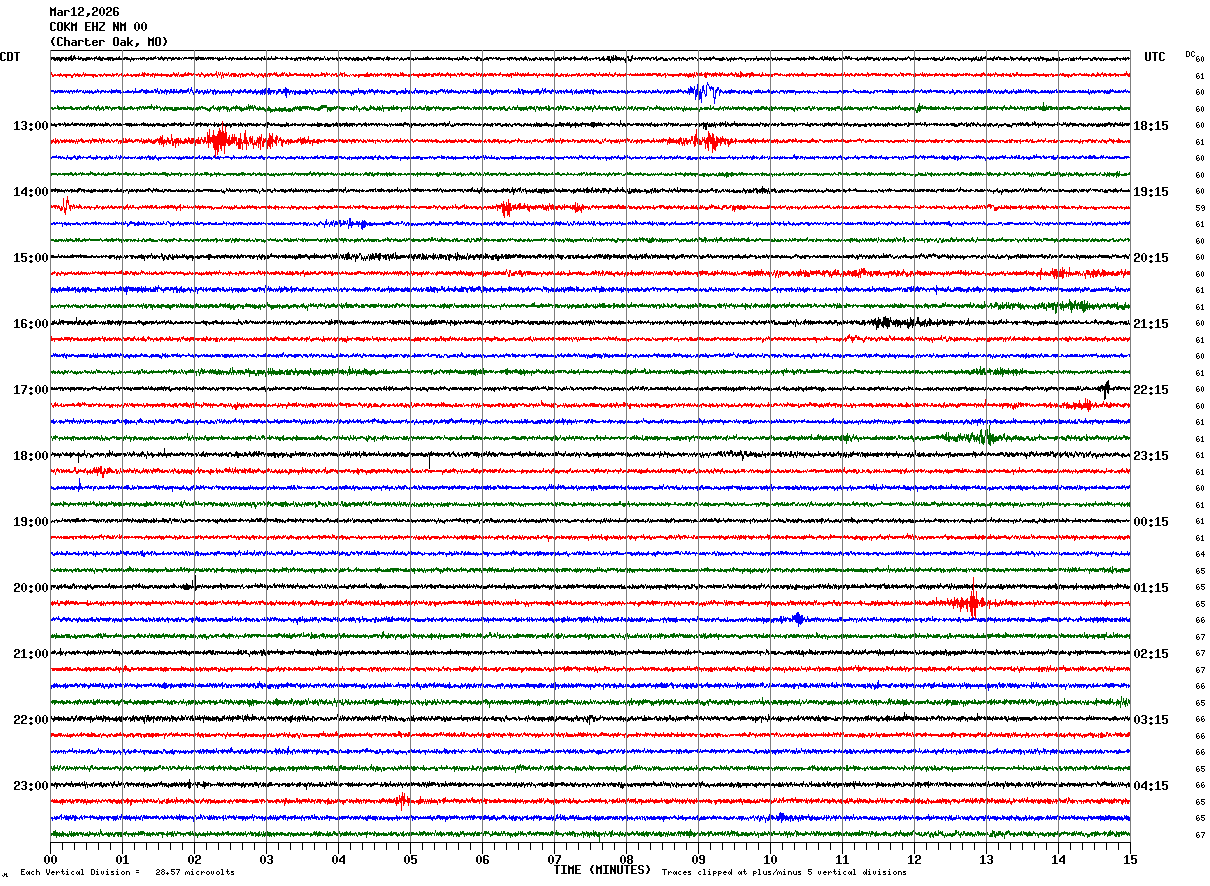Click the 'Traces clipped at plus/minus 5' note
Image resolution: width=1210 pixels, height=886 pixels.
tap(784, 872)
